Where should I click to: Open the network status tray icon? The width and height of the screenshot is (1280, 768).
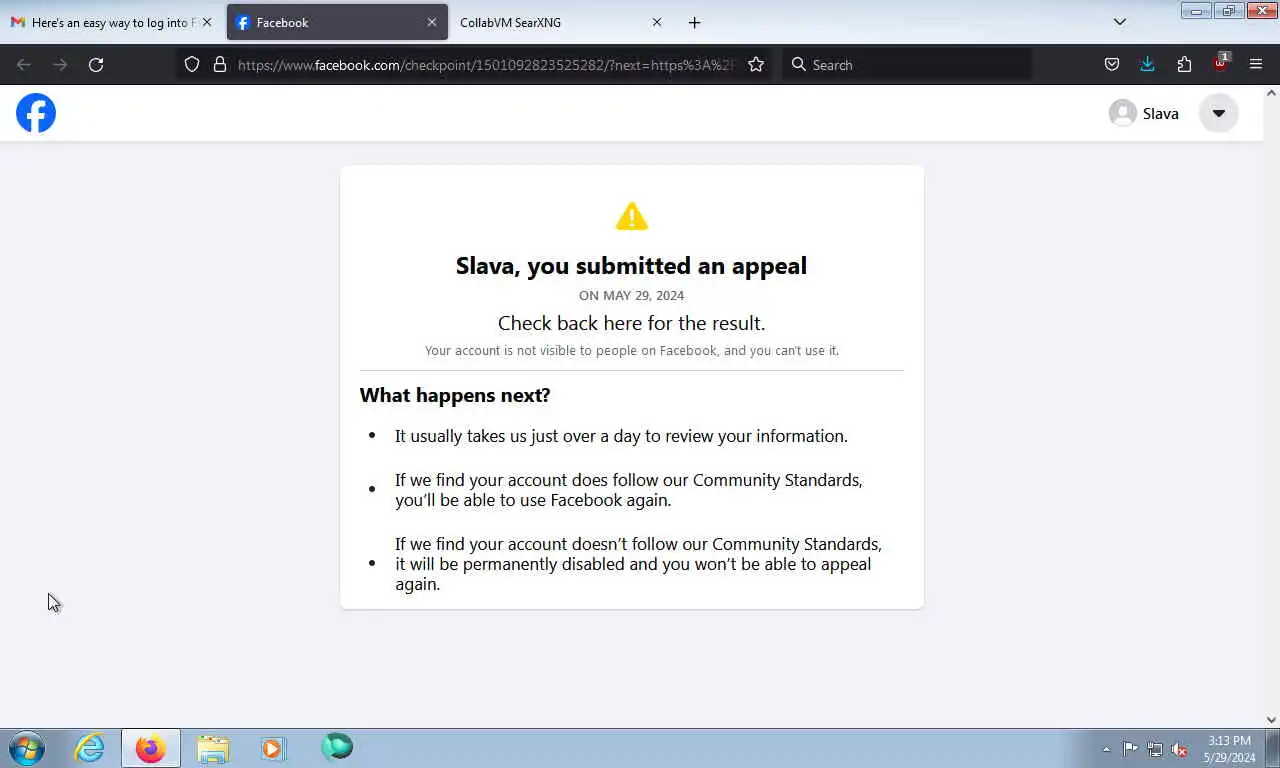click(x=1155, y=749)
